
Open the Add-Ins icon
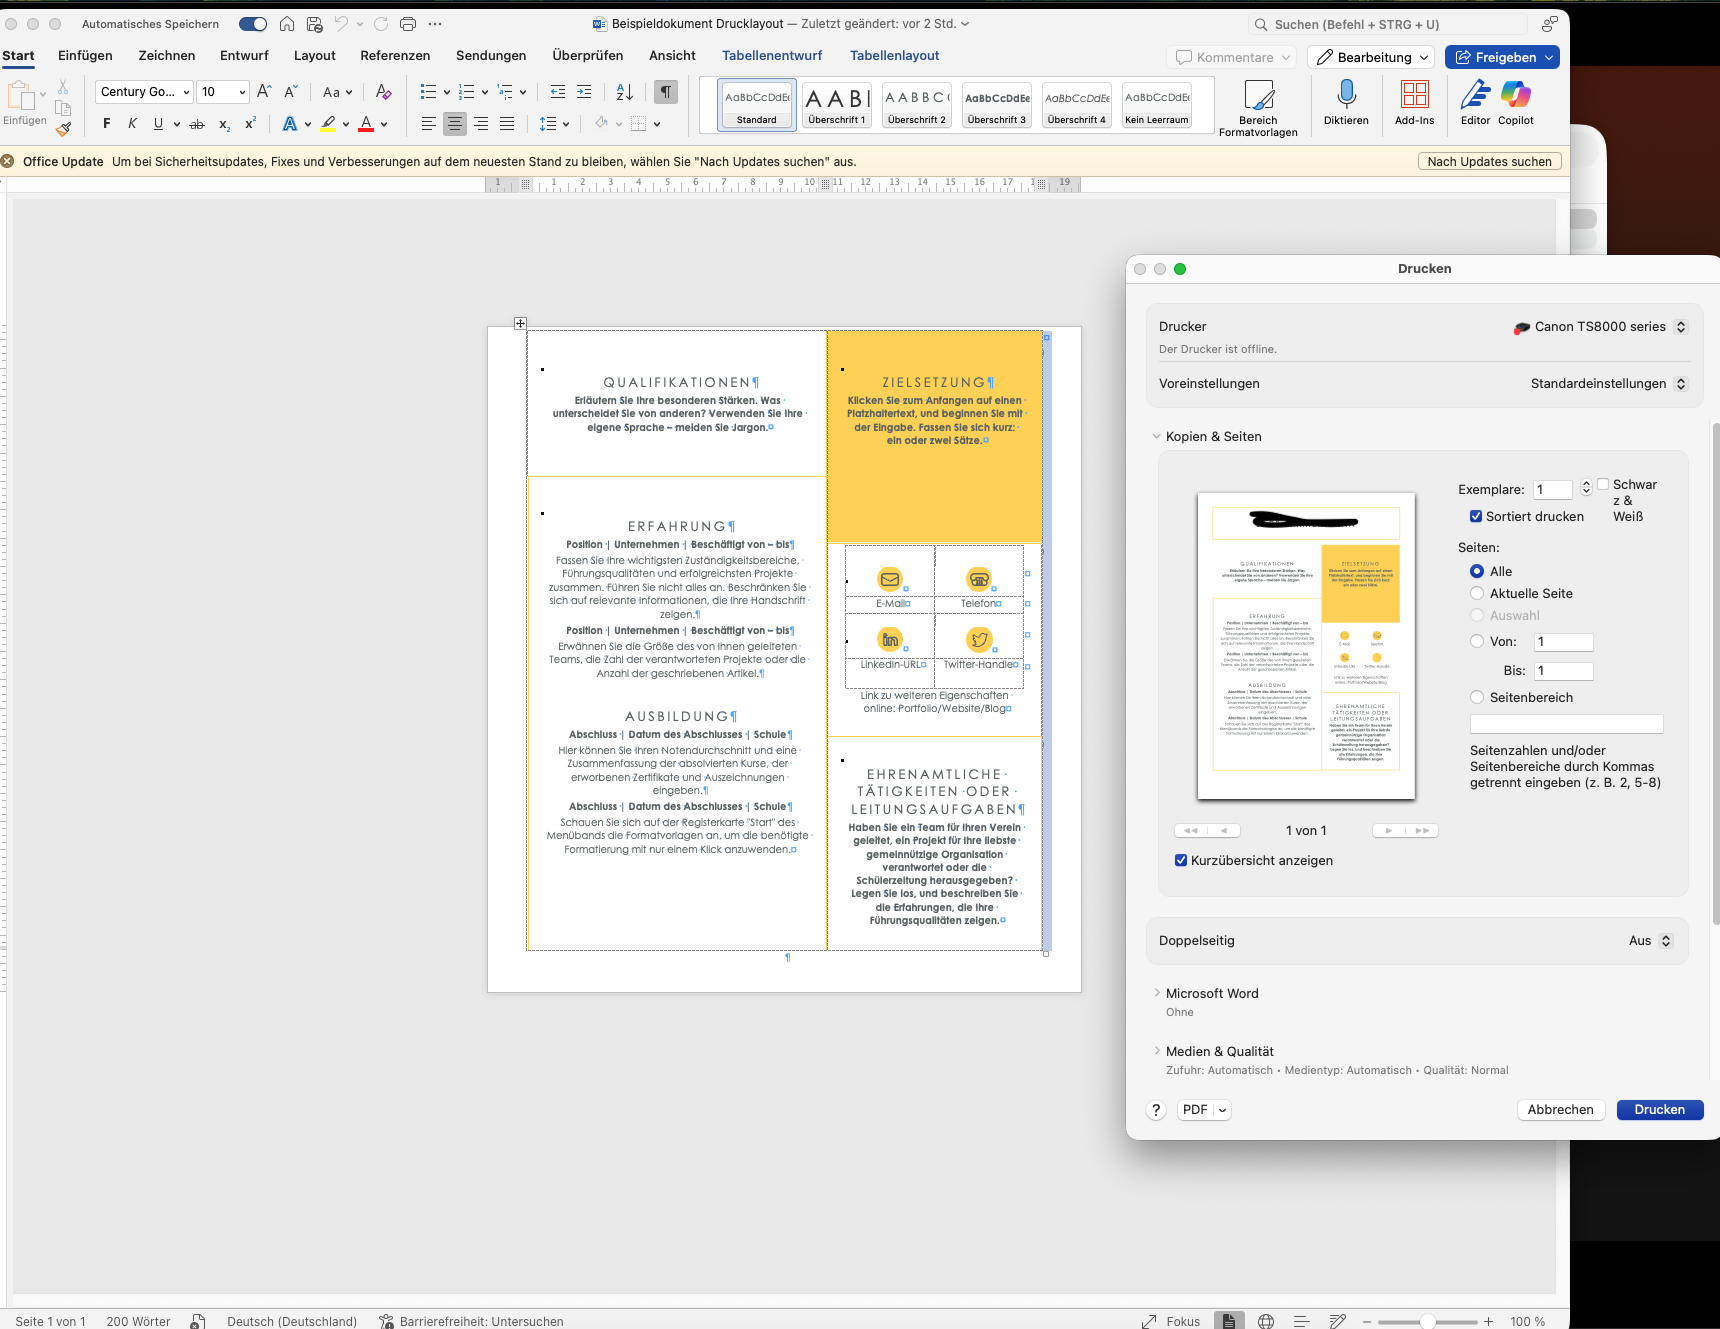(1414, 94)
